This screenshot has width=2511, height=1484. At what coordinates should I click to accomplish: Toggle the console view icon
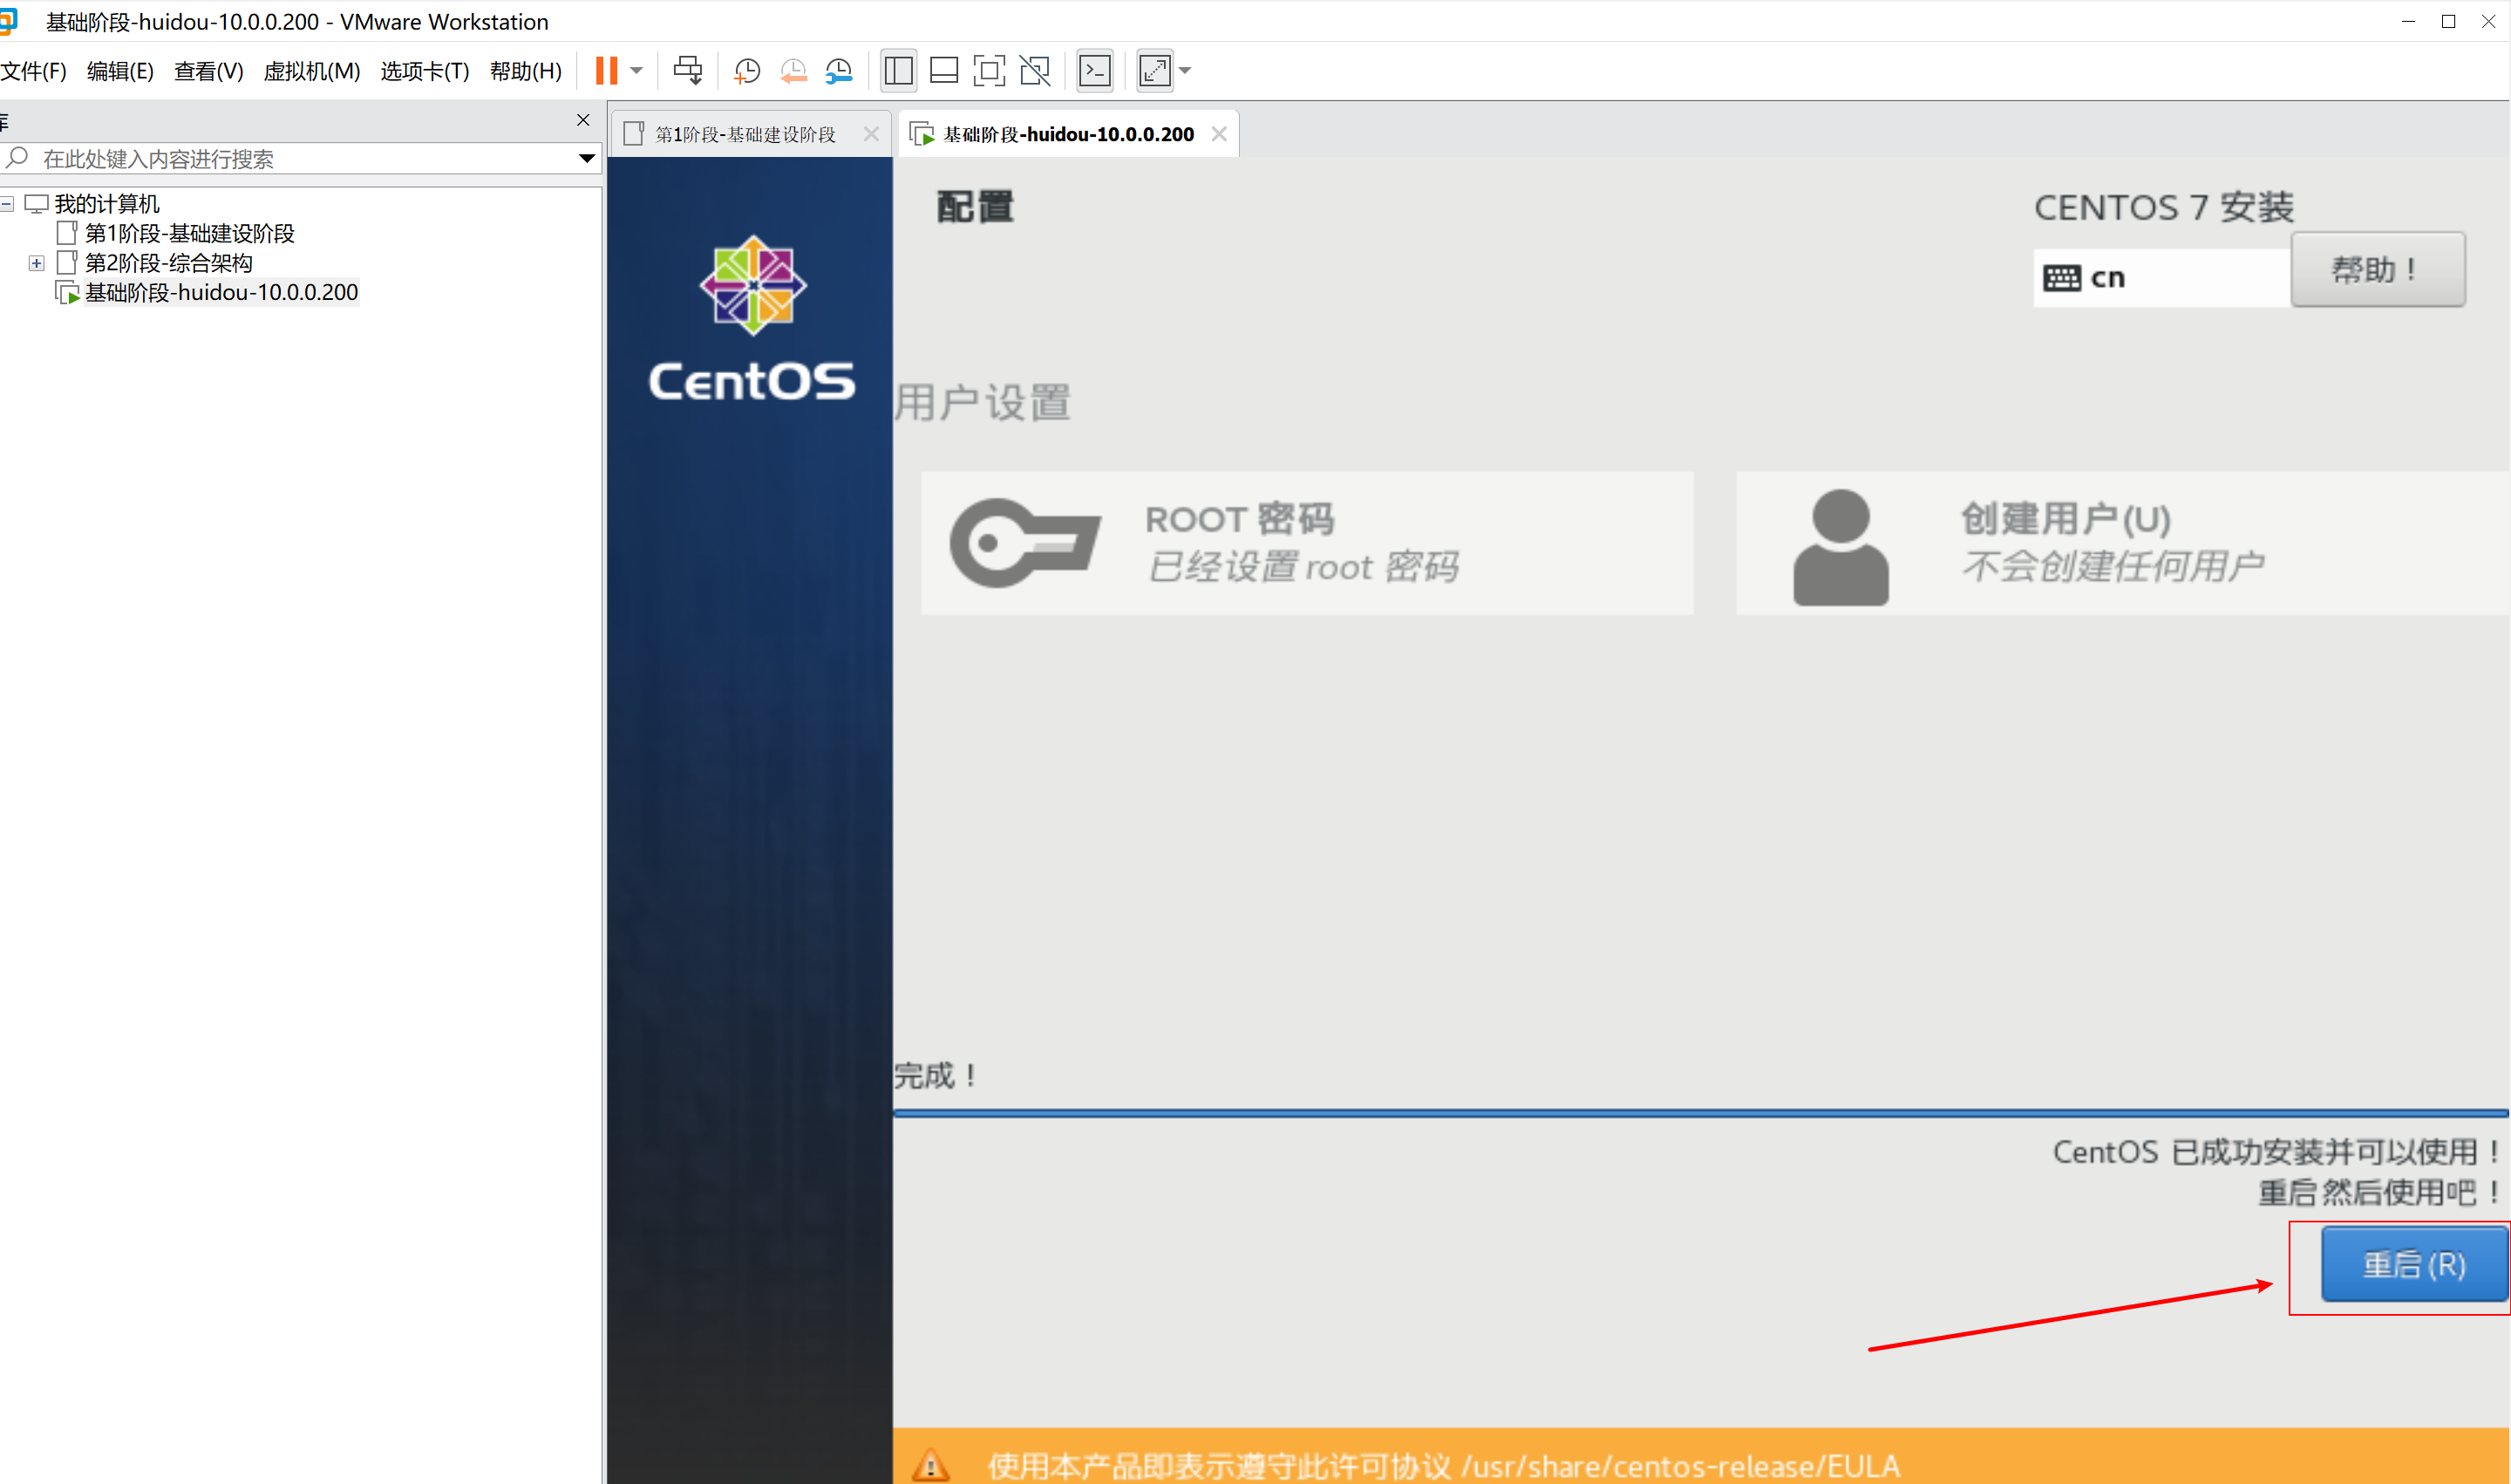coord(1095,70)
